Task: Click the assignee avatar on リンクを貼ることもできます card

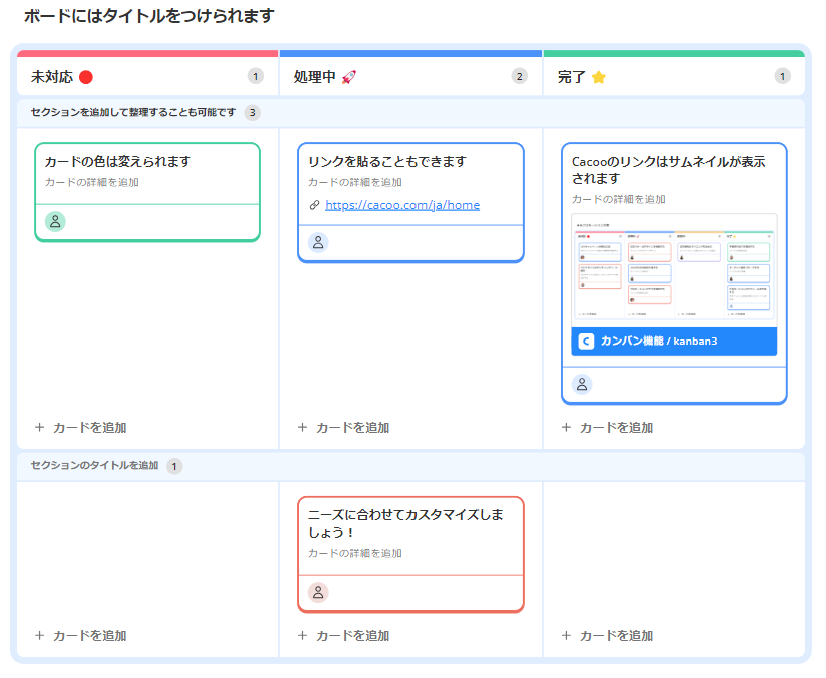Action: point(318,242)
